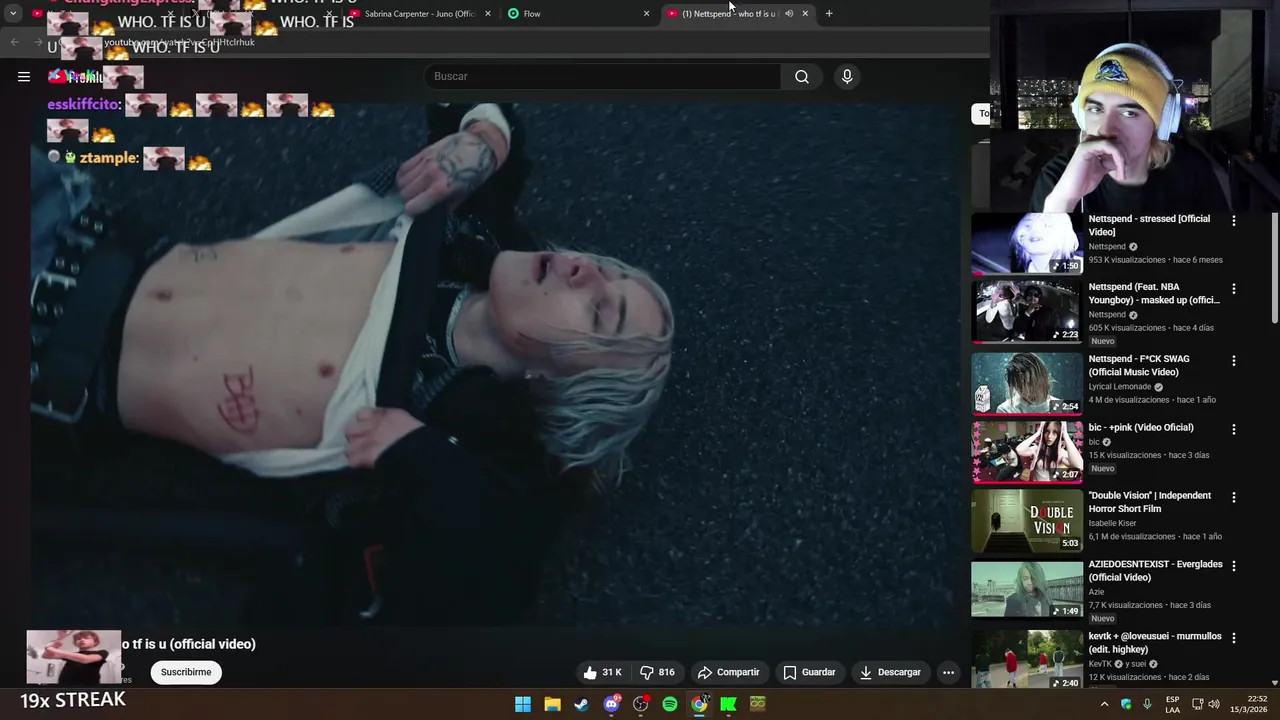
Task: Dislike the video with thumbs down
Action: click(657, 672)
